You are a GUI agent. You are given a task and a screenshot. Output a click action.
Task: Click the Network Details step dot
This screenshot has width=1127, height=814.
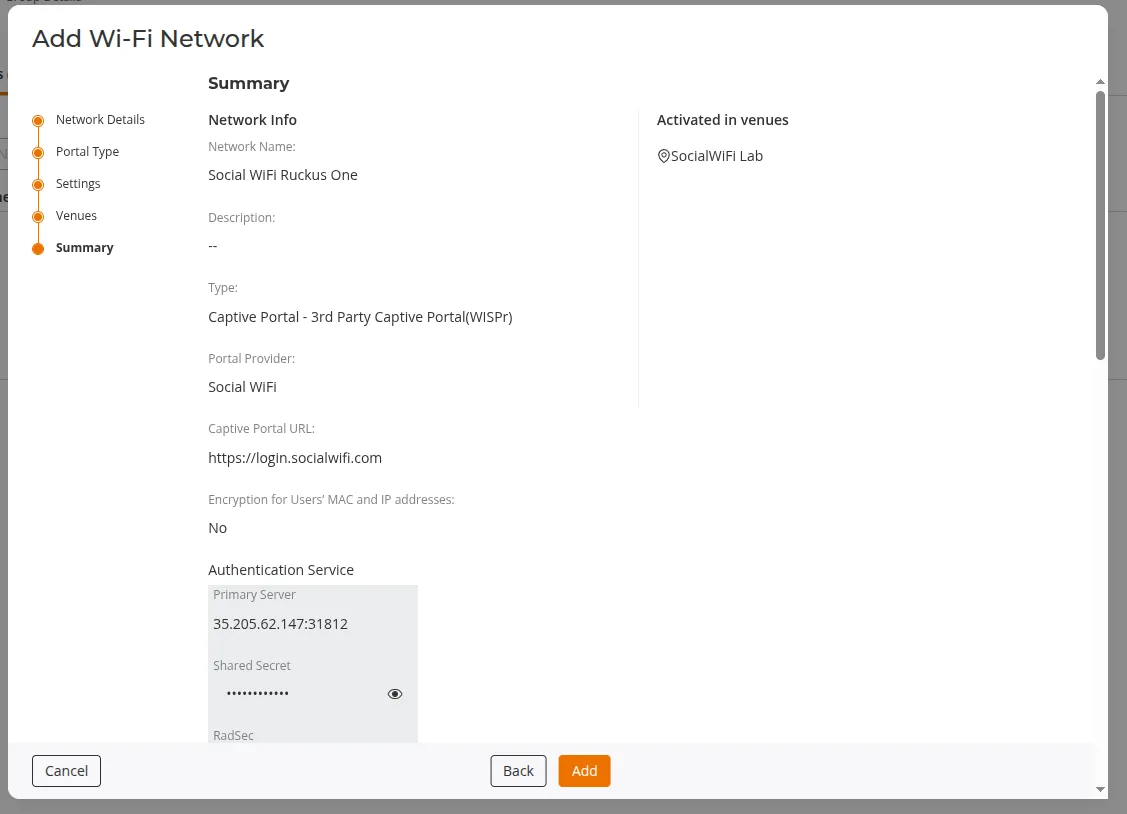38,121
